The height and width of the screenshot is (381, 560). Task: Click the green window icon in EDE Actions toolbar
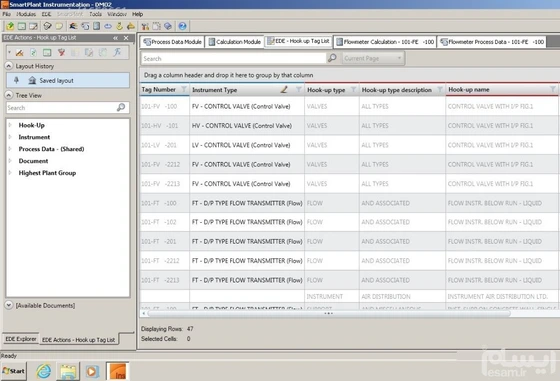pyautogui.click(x=47, y=53)
